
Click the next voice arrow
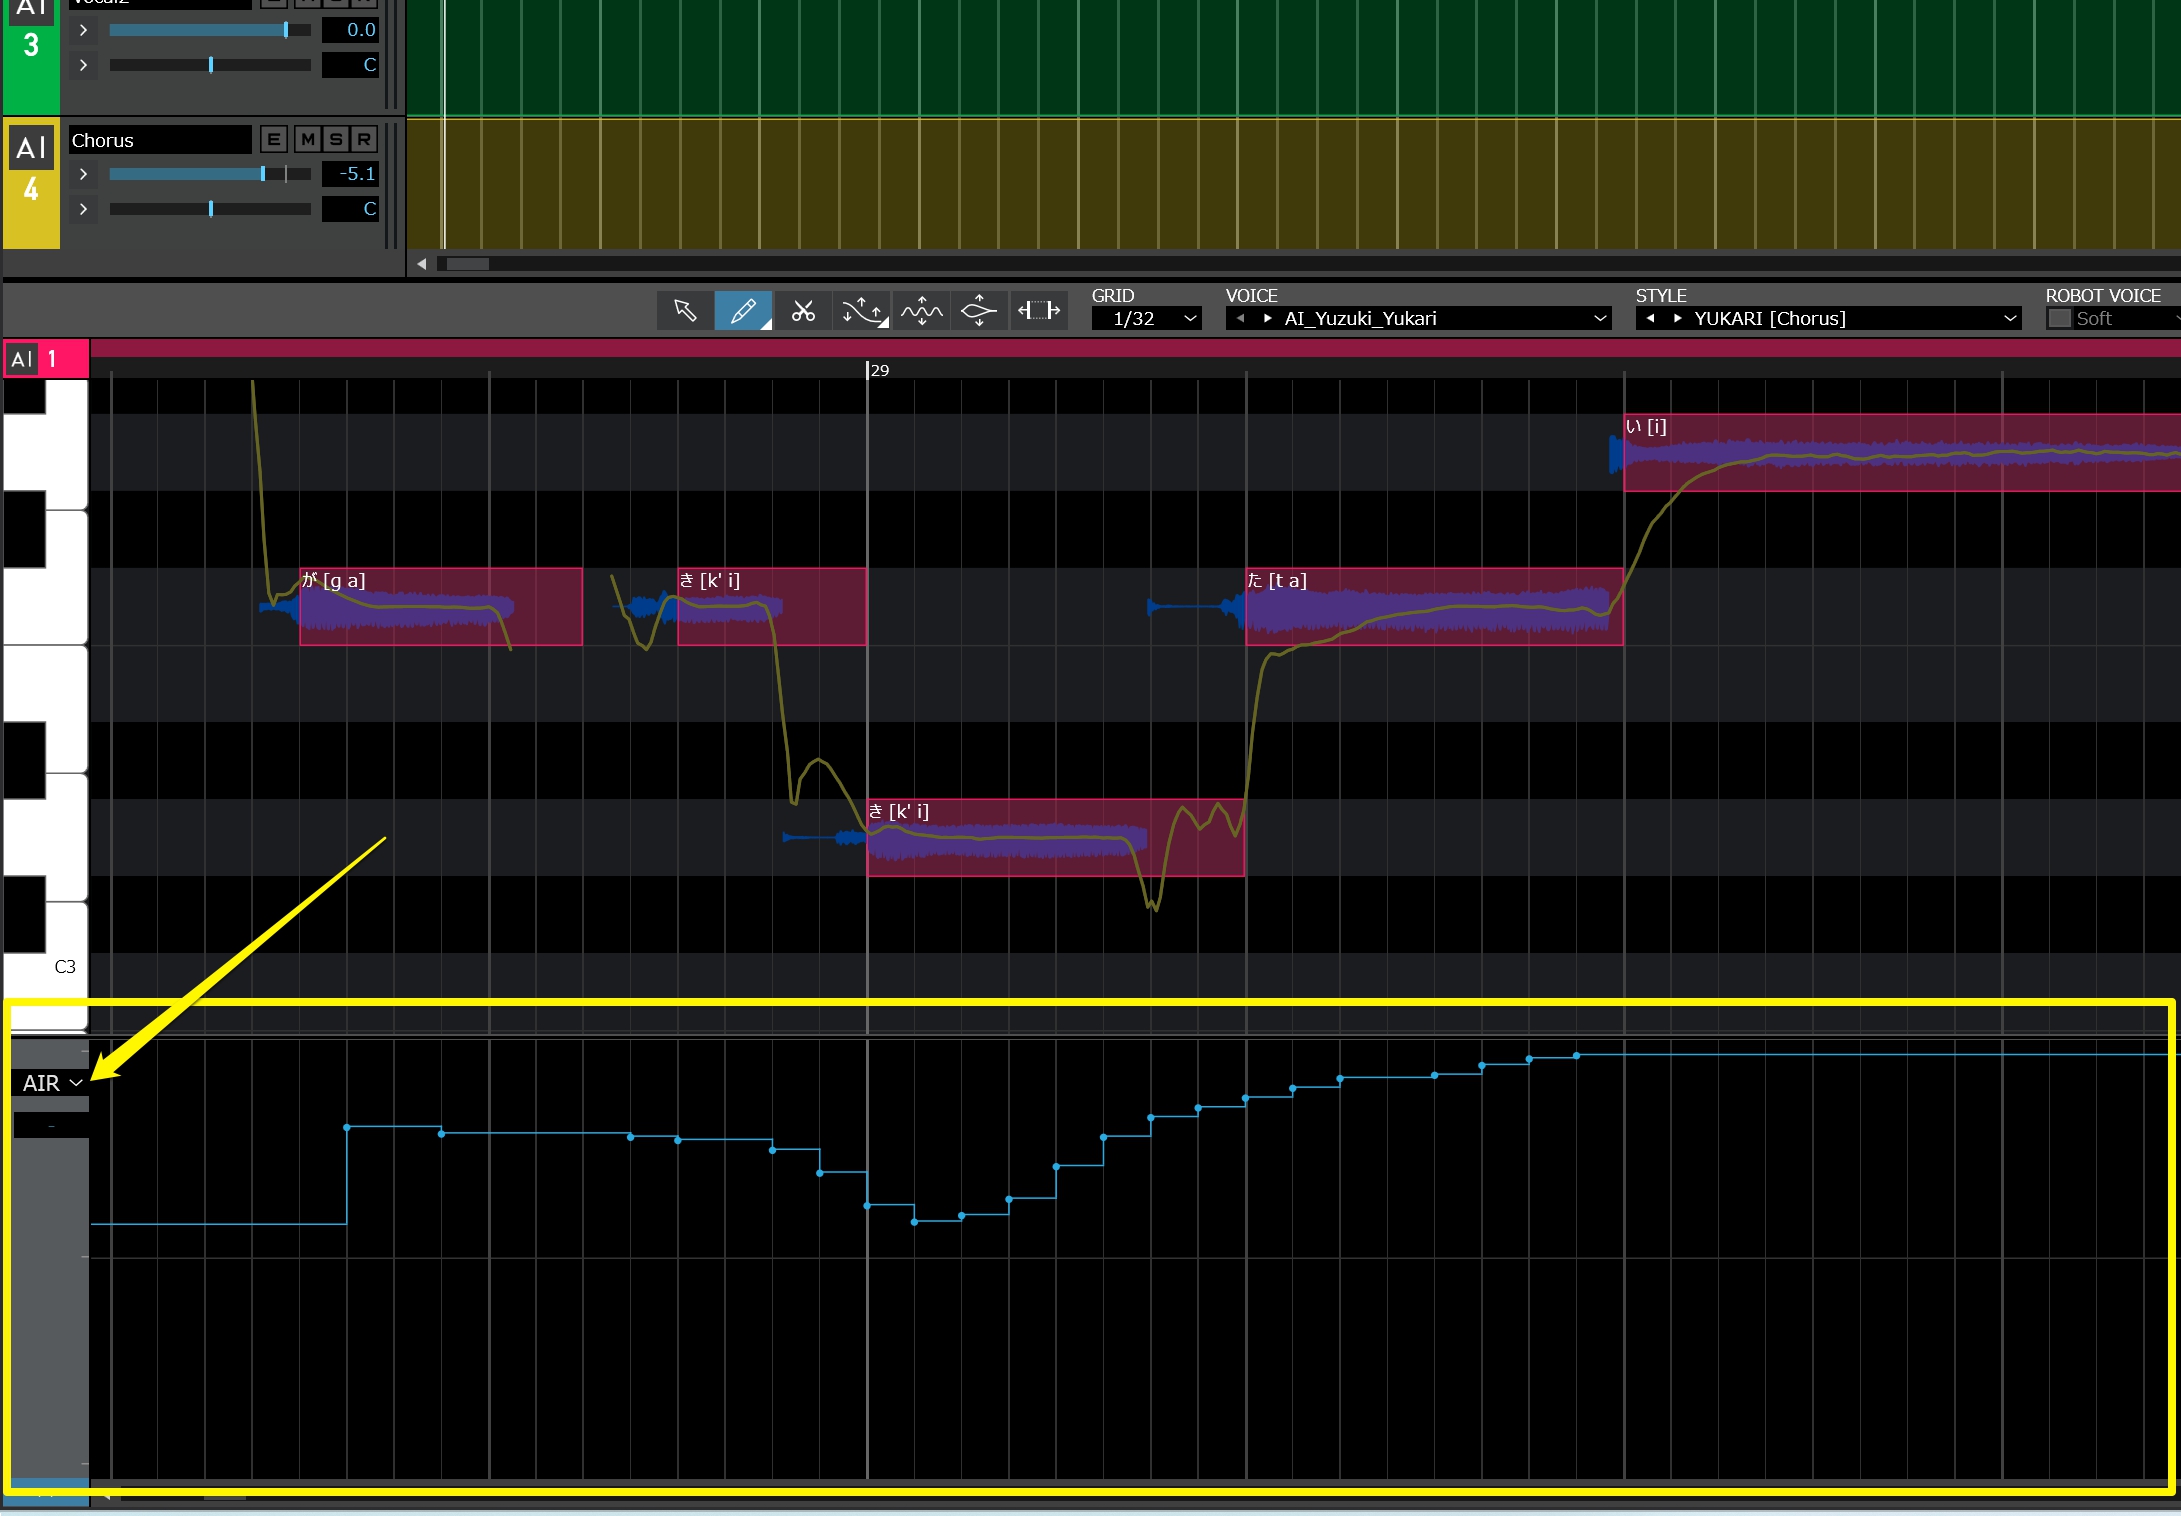click(1268, 319)
